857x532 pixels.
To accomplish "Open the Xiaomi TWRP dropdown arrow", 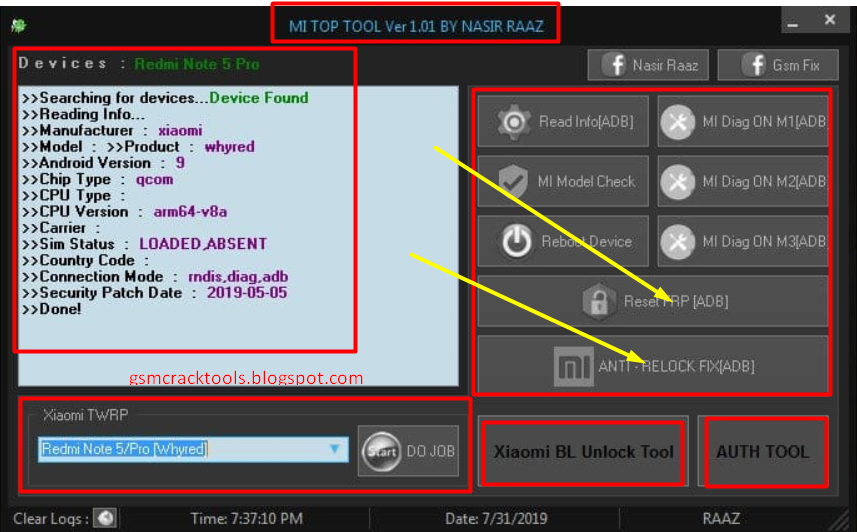I will (334, 449).
